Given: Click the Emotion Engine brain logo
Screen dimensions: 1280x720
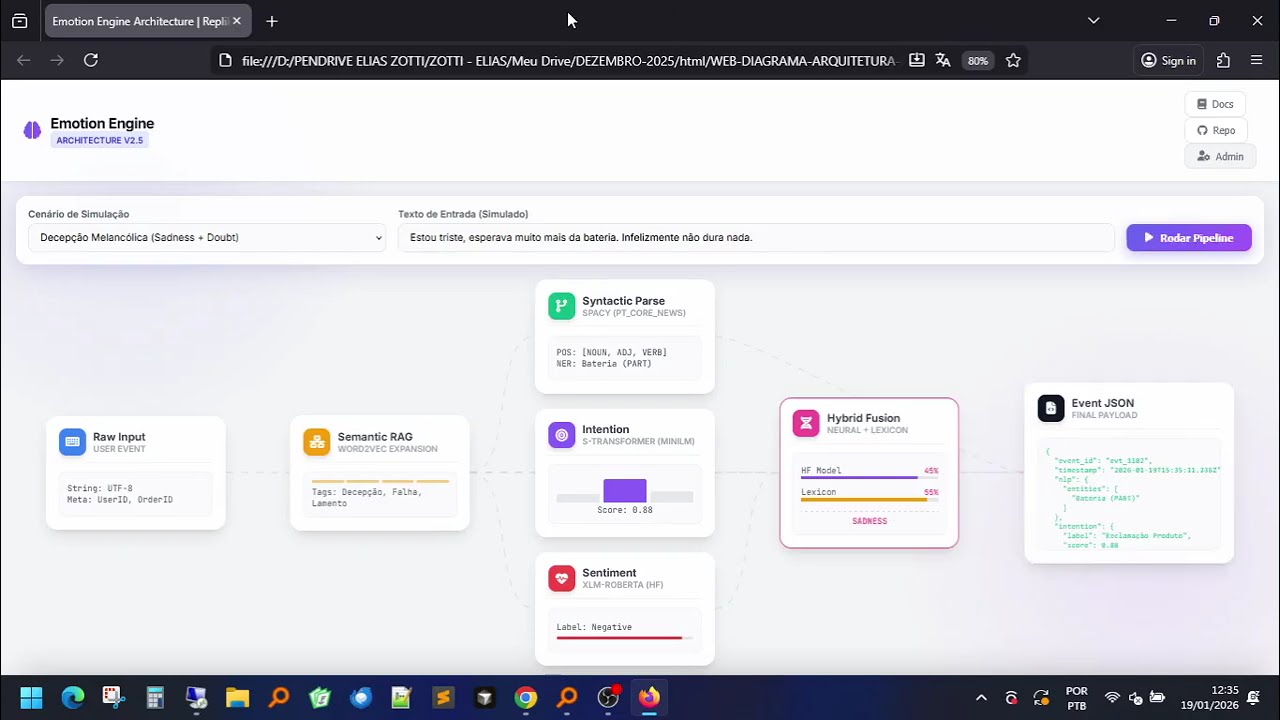Looking at the screenshot, I should (x=32, y=130).
